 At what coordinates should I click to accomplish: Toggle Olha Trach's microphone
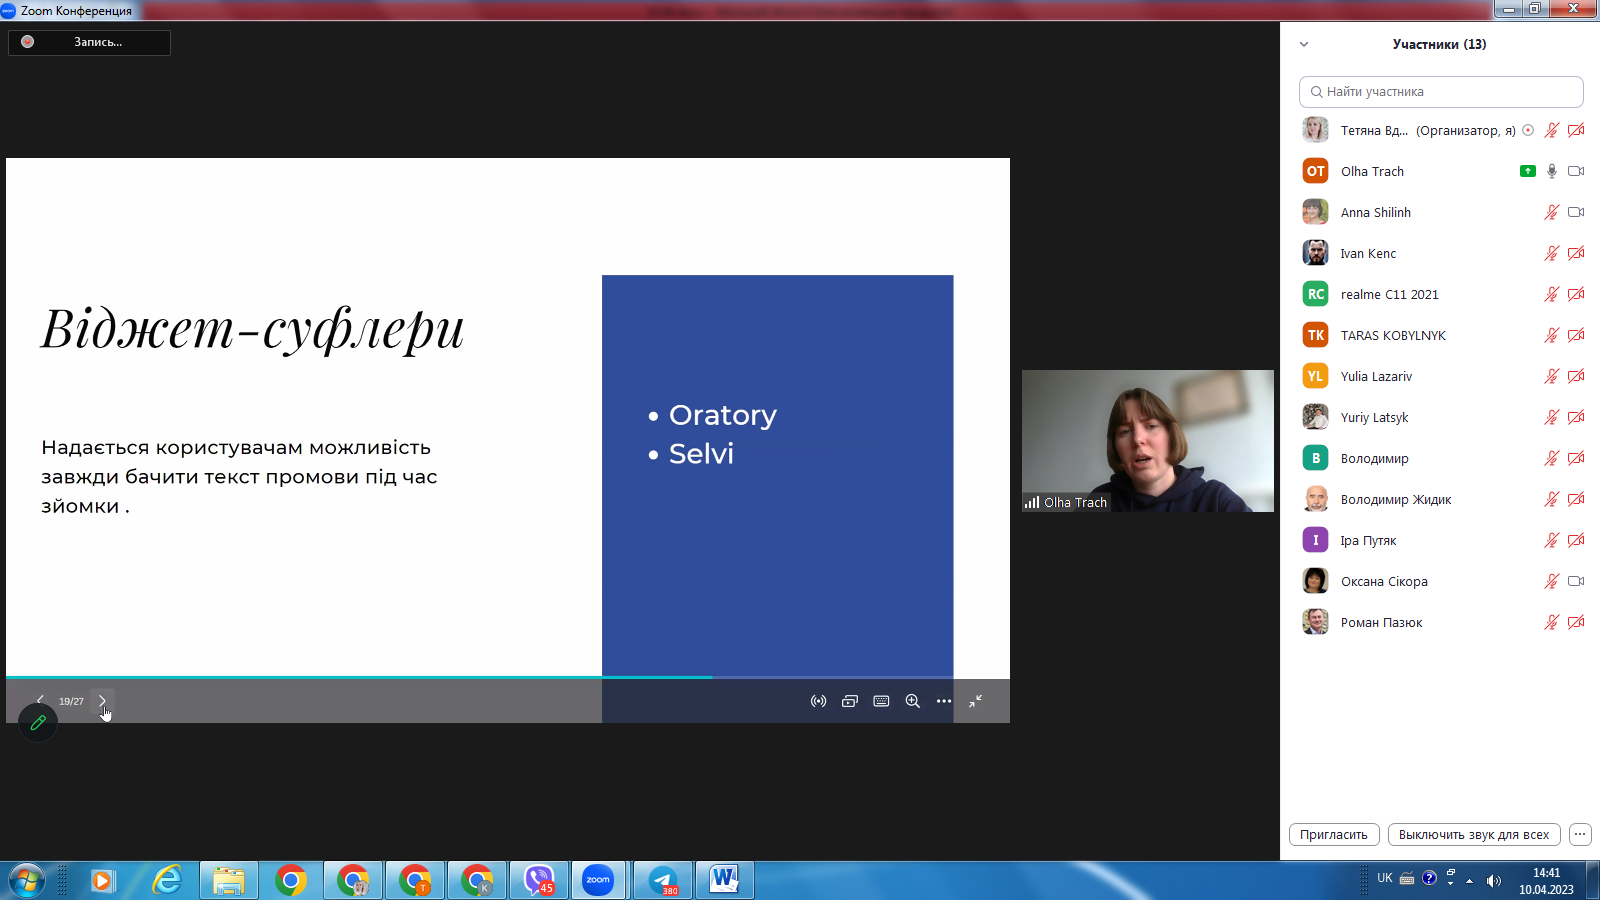coord(1551,171)
